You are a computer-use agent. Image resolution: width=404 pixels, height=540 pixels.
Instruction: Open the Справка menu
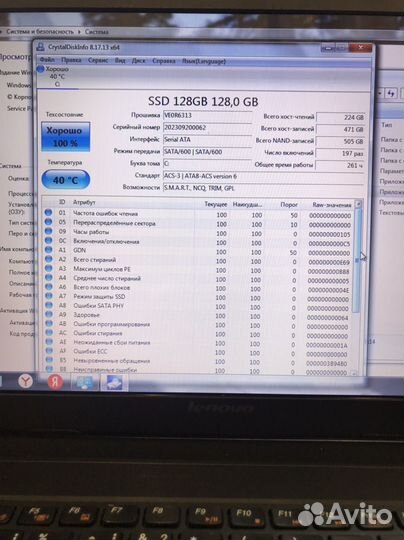164,61
